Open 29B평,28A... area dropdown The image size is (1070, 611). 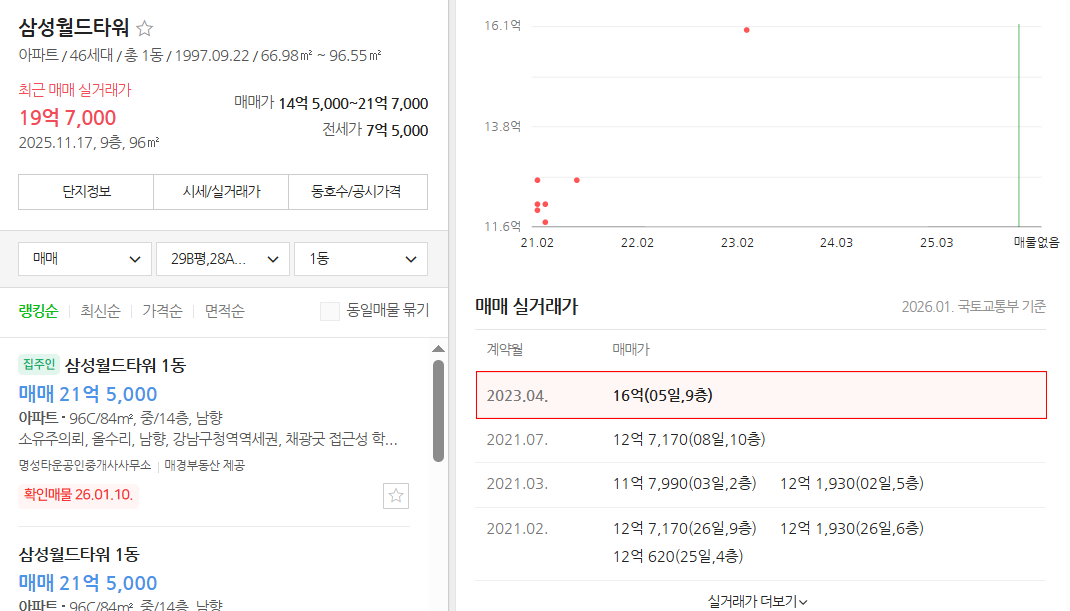click(x=222, y=259)
